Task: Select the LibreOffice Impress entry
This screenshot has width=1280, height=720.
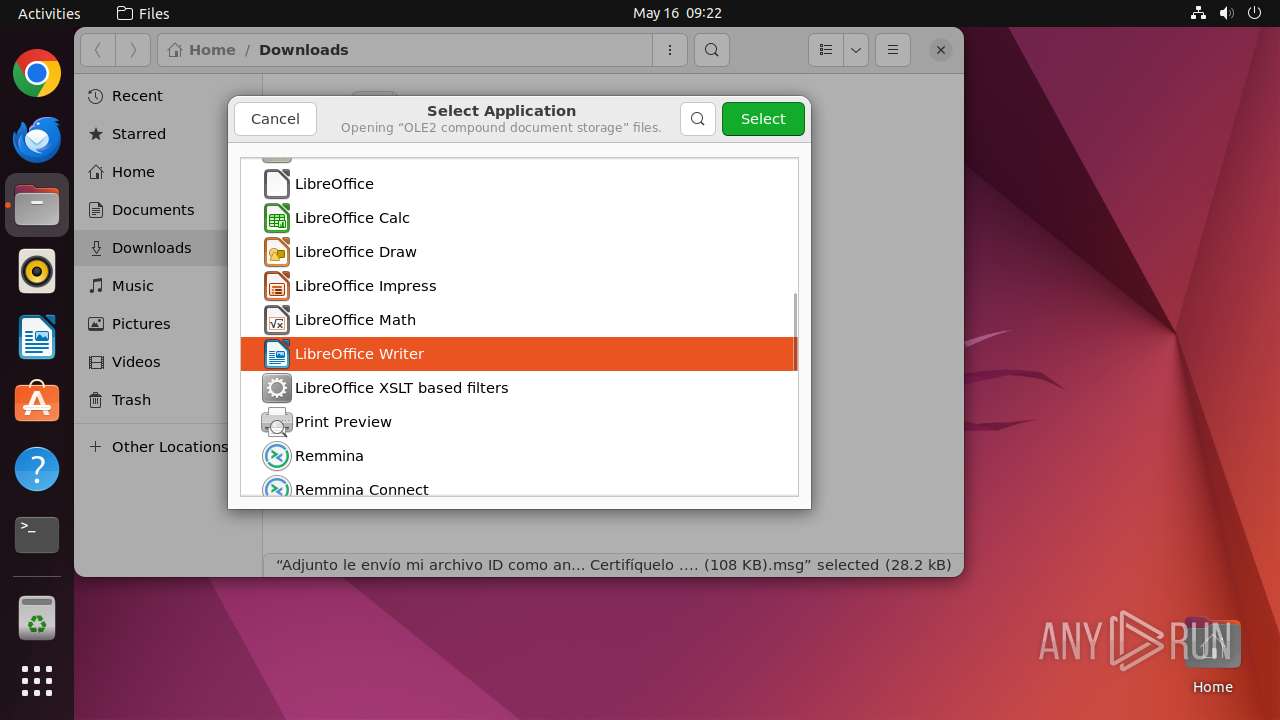Action: (519, 286)
